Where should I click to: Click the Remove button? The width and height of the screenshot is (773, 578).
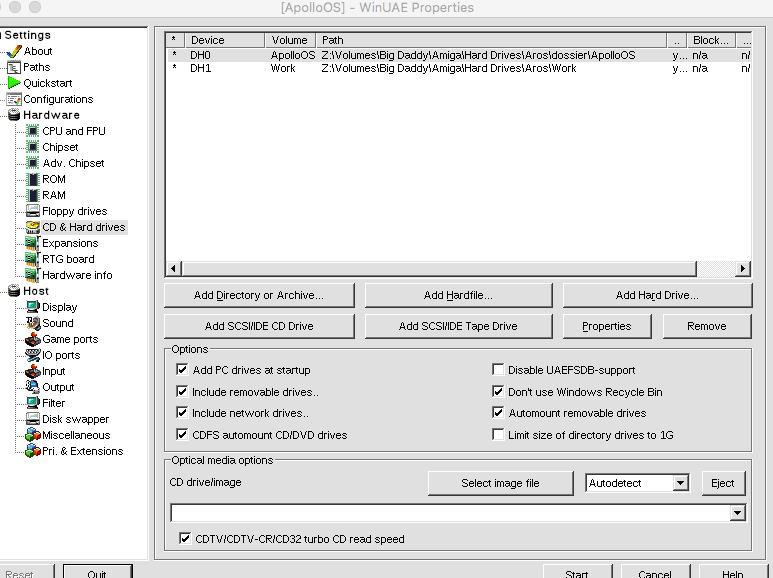(x=707, y=326)
